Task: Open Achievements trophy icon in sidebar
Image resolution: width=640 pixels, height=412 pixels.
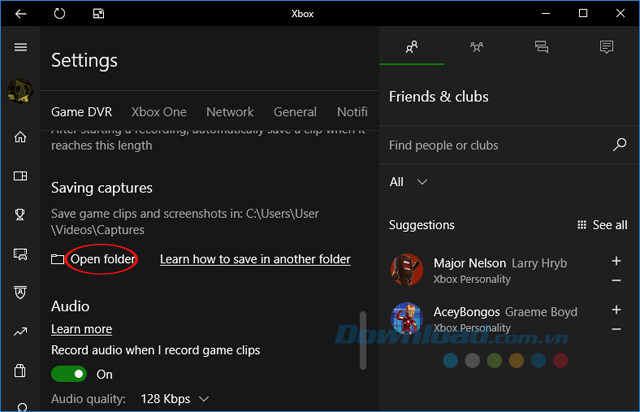Action: 20,215
